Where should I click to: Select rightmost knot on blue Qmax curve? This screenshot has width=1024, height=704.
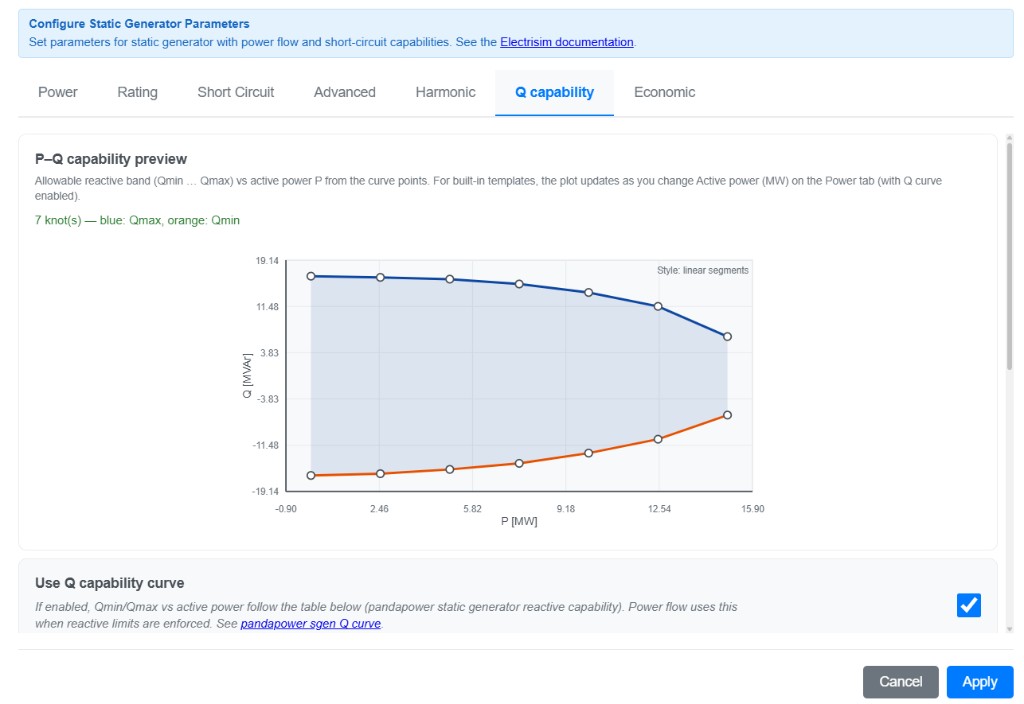pos(727,337)
